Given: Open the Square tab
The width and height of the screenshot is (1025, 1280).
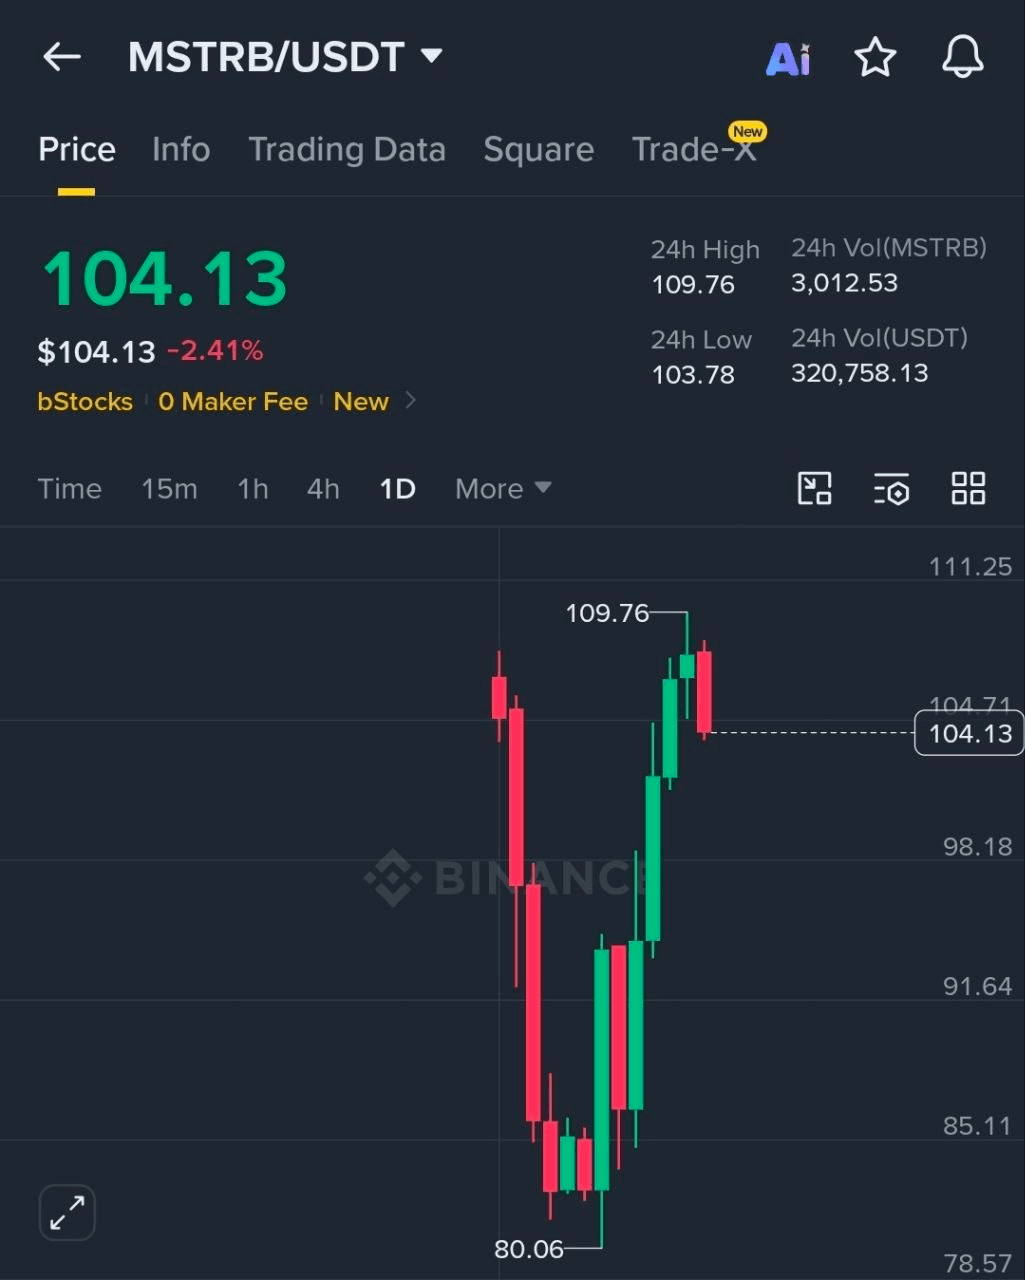Looking at the screenshot, I should 539,149.
